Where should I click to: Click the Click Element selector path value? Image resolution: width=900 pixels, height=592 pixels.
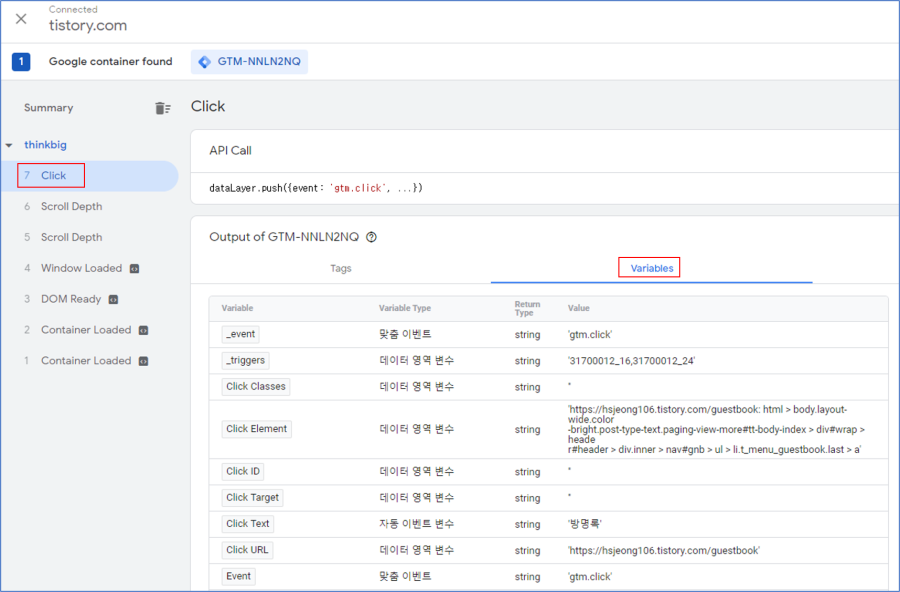(x=716, y=430)
